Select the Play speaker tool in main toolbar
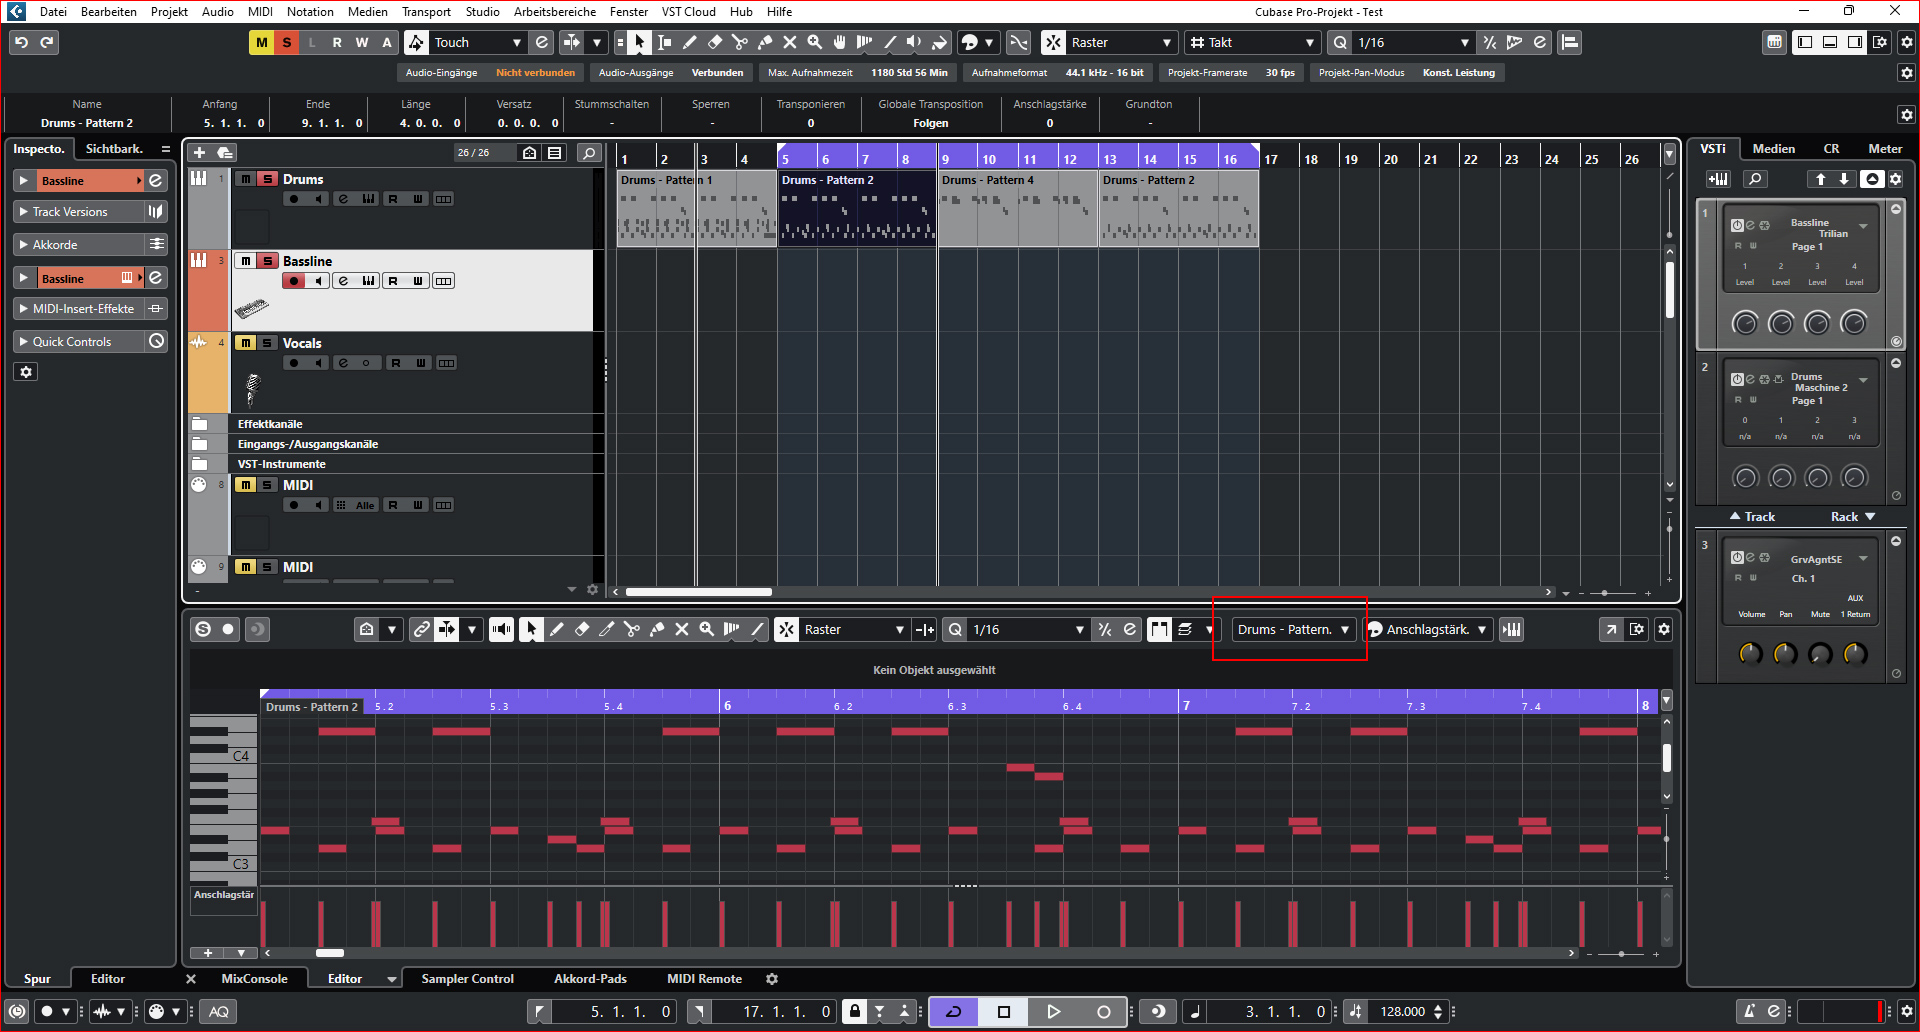 [x=914, y=42]
